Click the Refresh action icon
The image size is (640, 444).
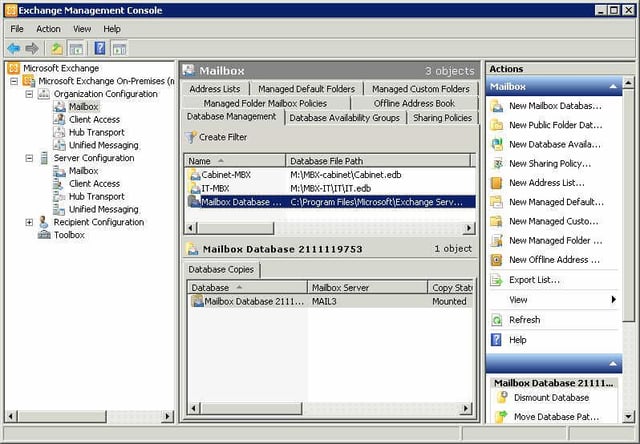[496, 320]
